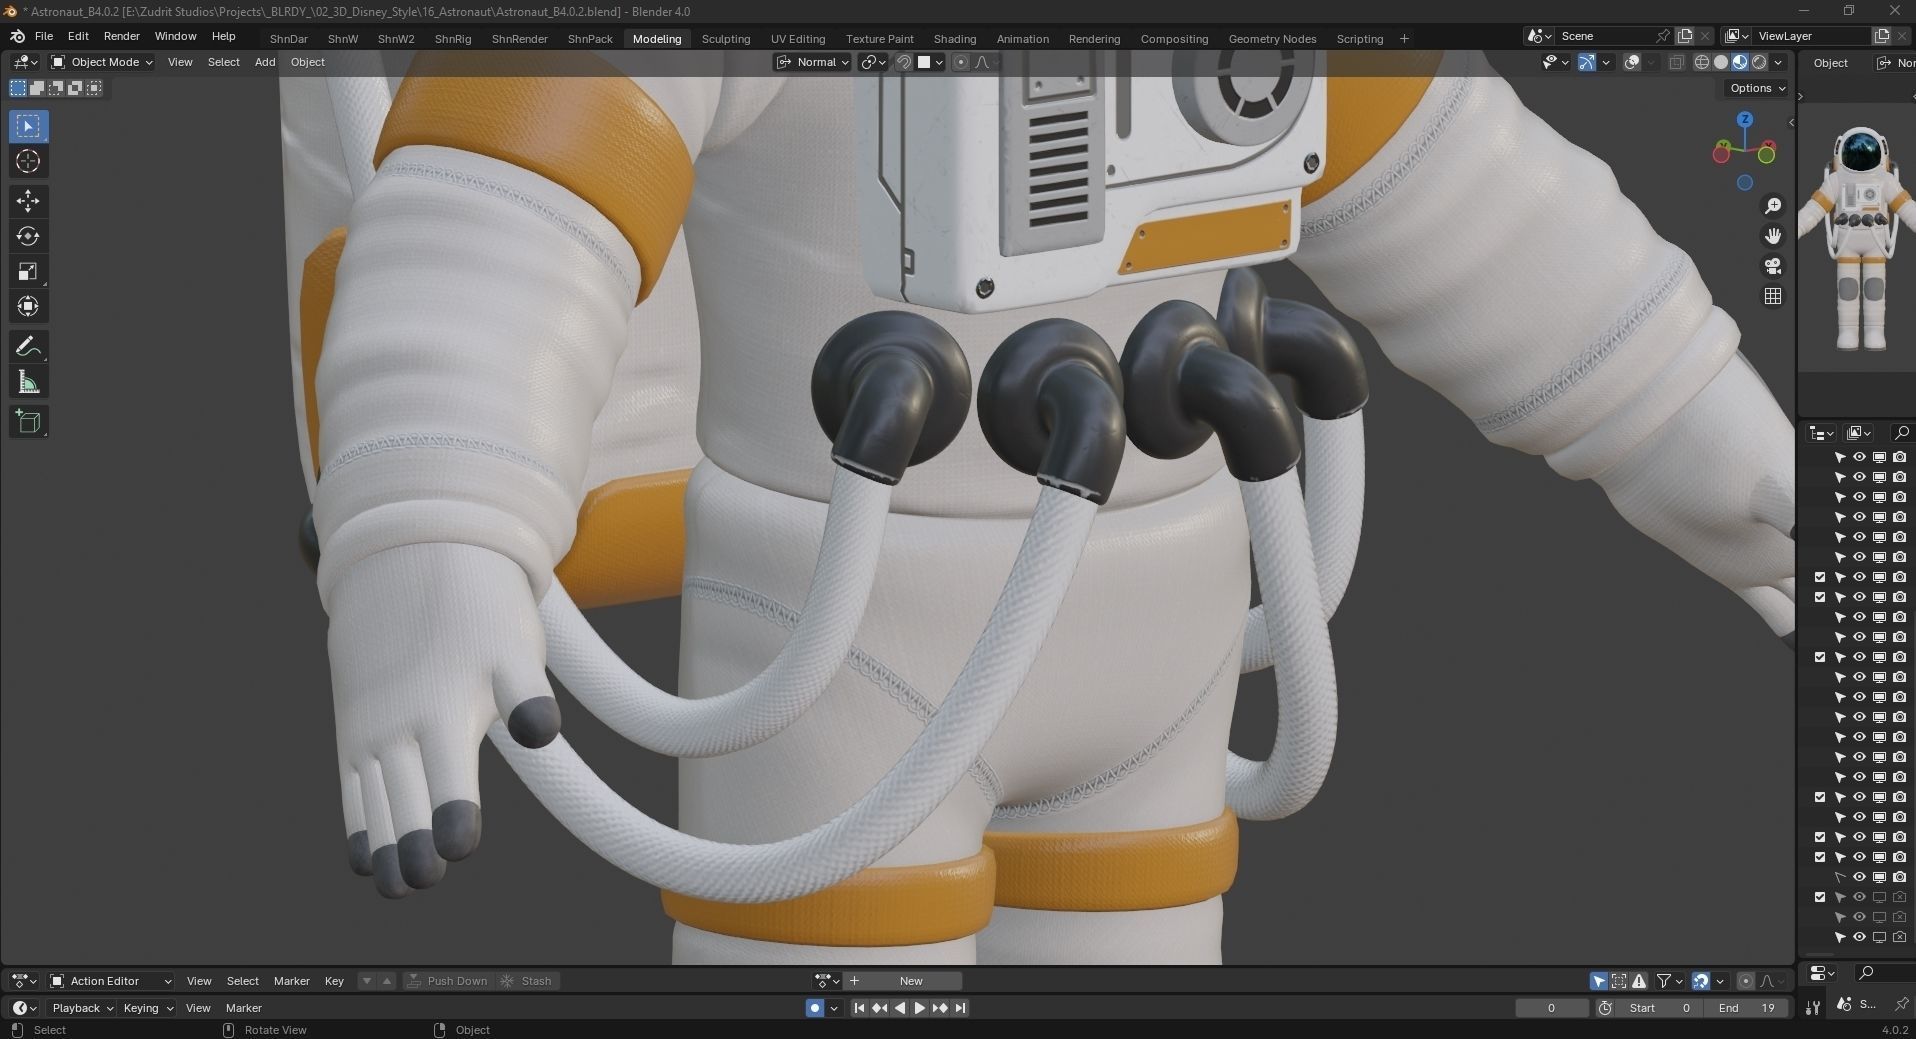Switch to wireframe viewport shading
Image resolution: width=1916 pixels, height=1039 pixels.
click(x=1702, y=62)
